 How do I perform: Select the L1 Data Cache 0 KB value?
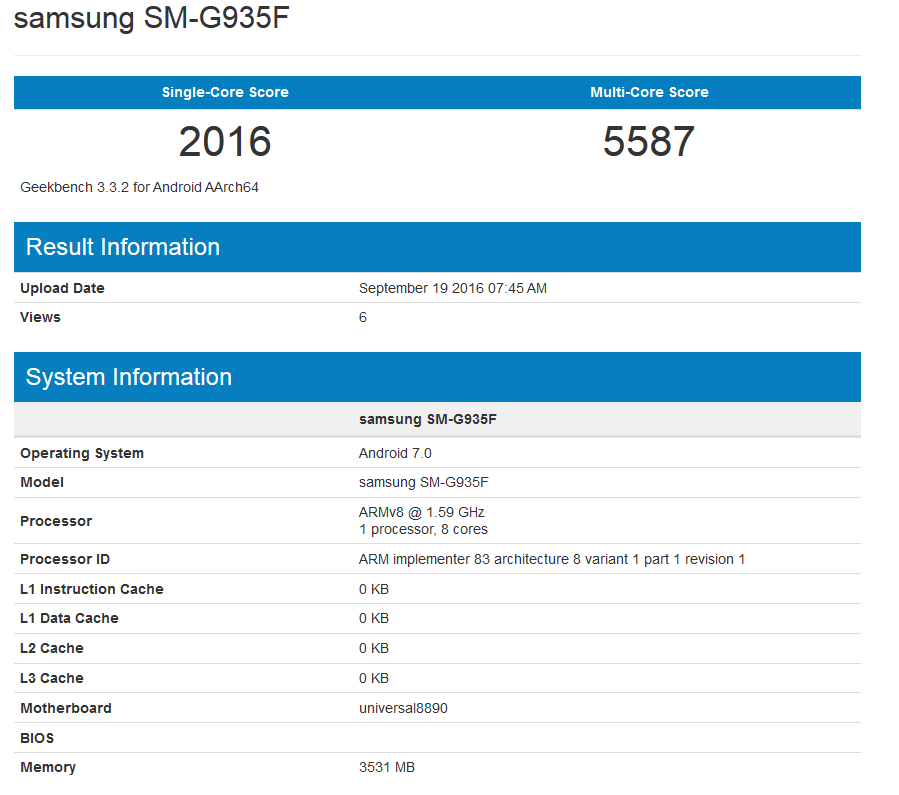coord(374,618)
